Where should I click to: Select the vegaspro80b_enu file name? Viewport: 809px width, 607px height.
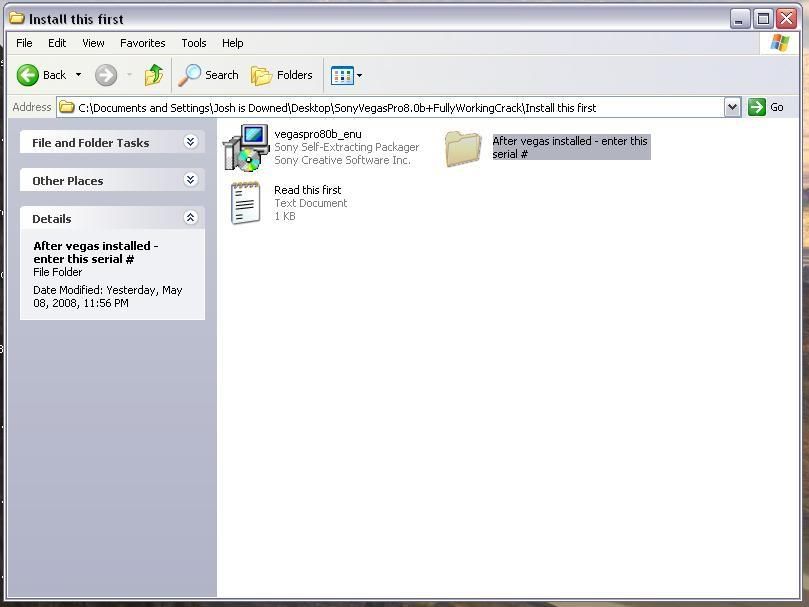[x=318, y=134]
